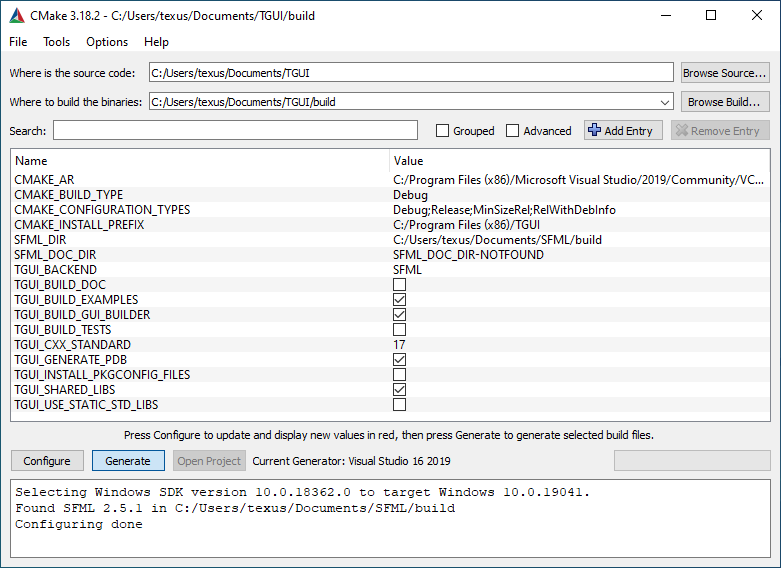The image size is (781, 568).
Task: Click the Browse Build button
Action: tap(725, 102)
